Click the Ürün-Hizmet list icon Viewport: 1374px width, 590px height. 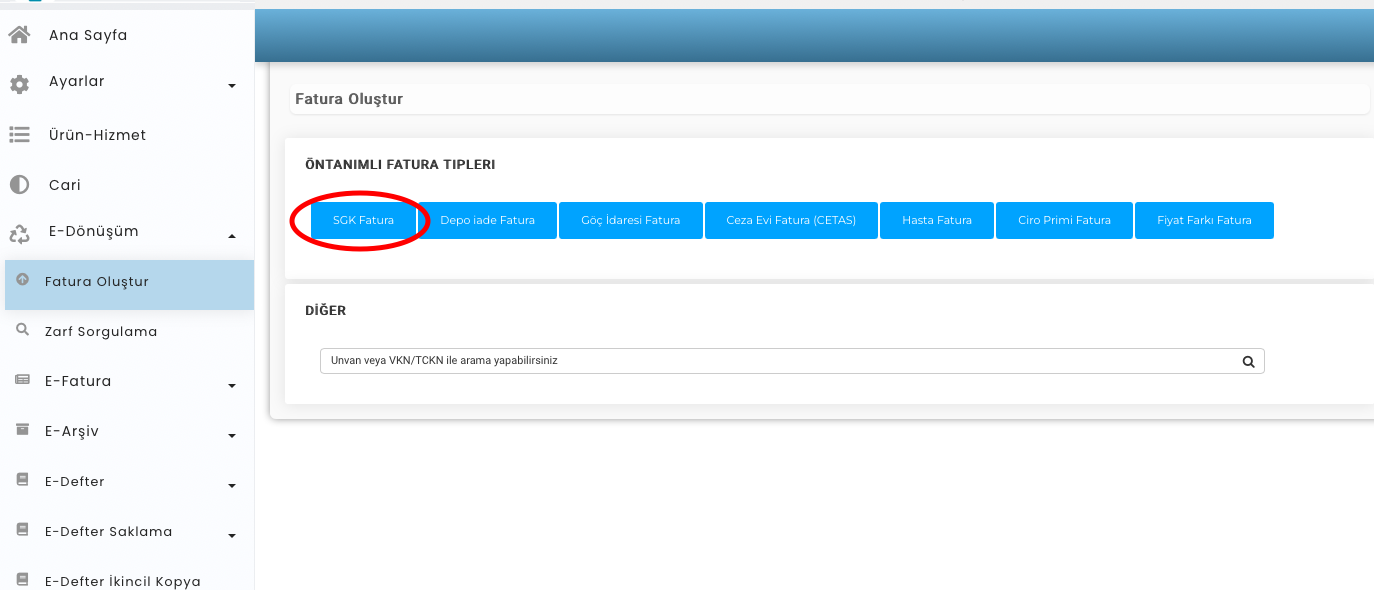[x=19, y=135]
